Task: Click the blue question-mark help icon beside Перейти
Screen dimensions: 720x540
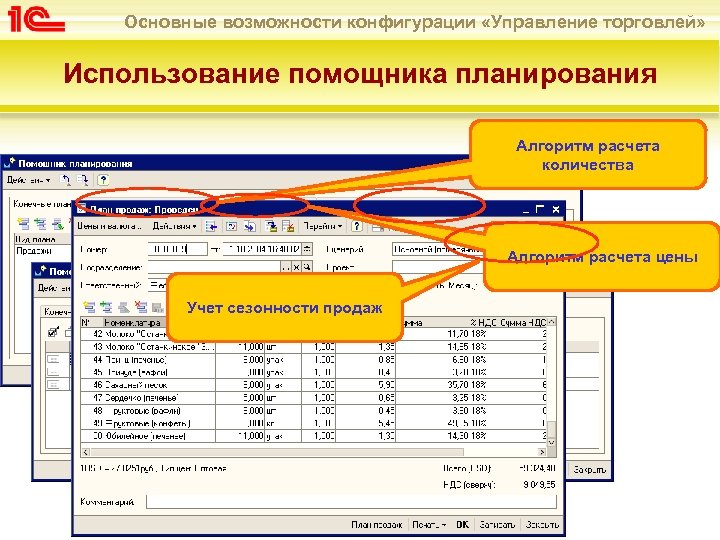Action: (356, 226)
